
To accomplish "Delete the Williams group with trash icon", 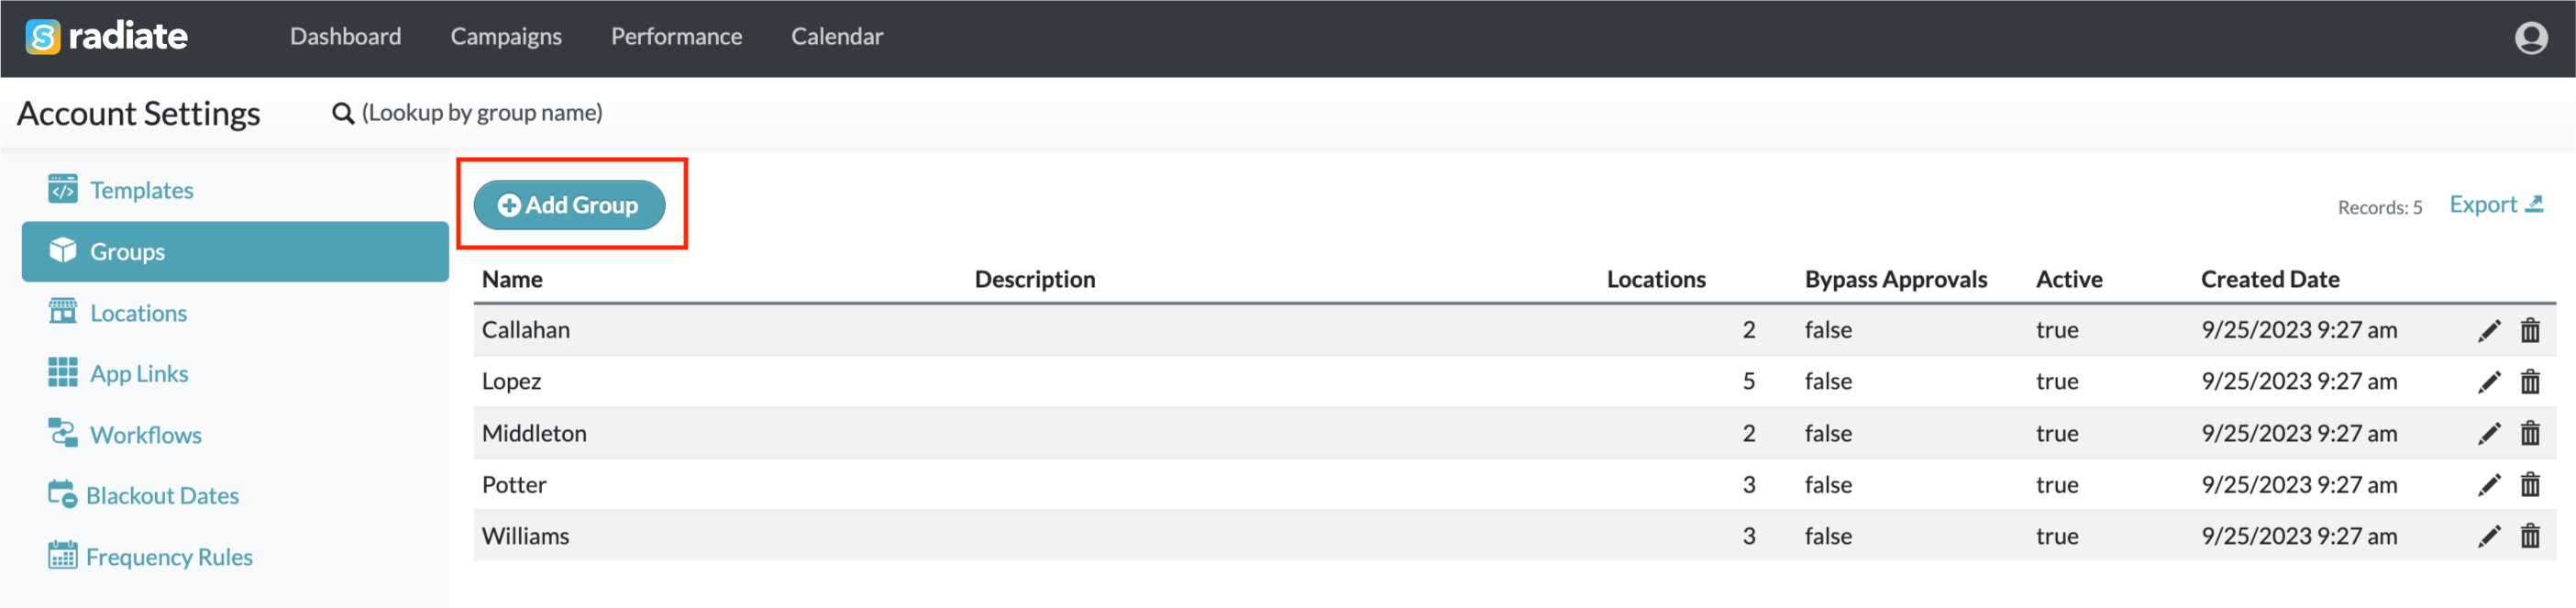I will [2530, 537].
